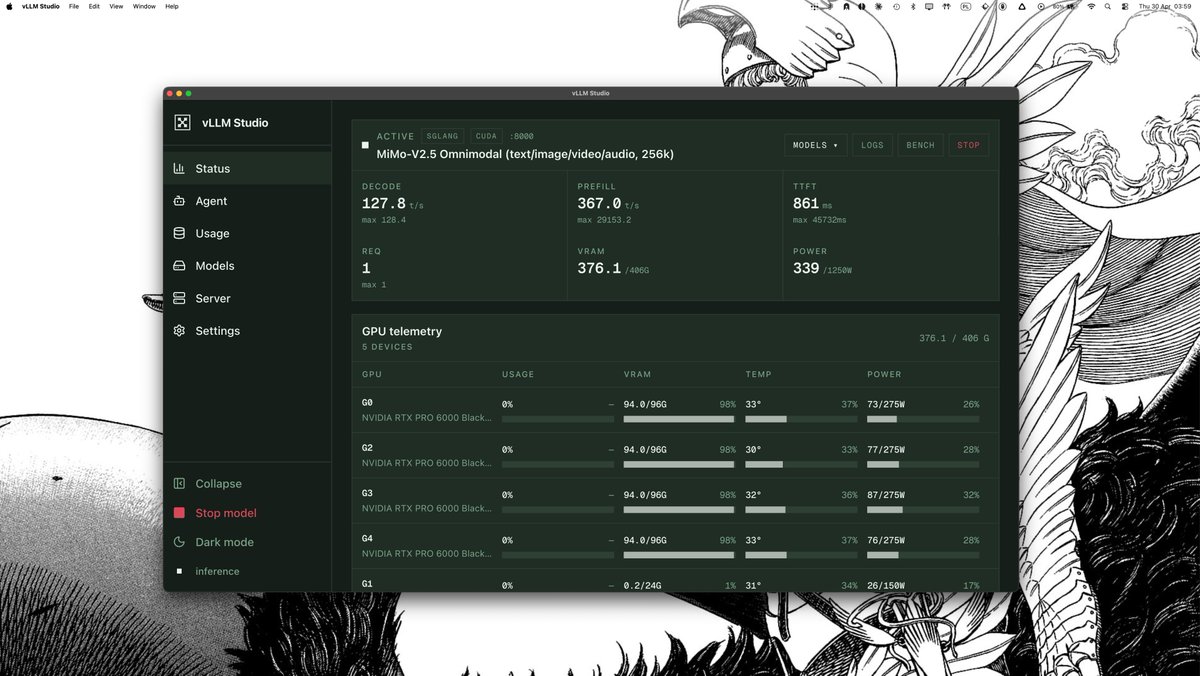Click the VRAM 376.1 /406G stat
The image size is (1200, 676).
[613, 269]
